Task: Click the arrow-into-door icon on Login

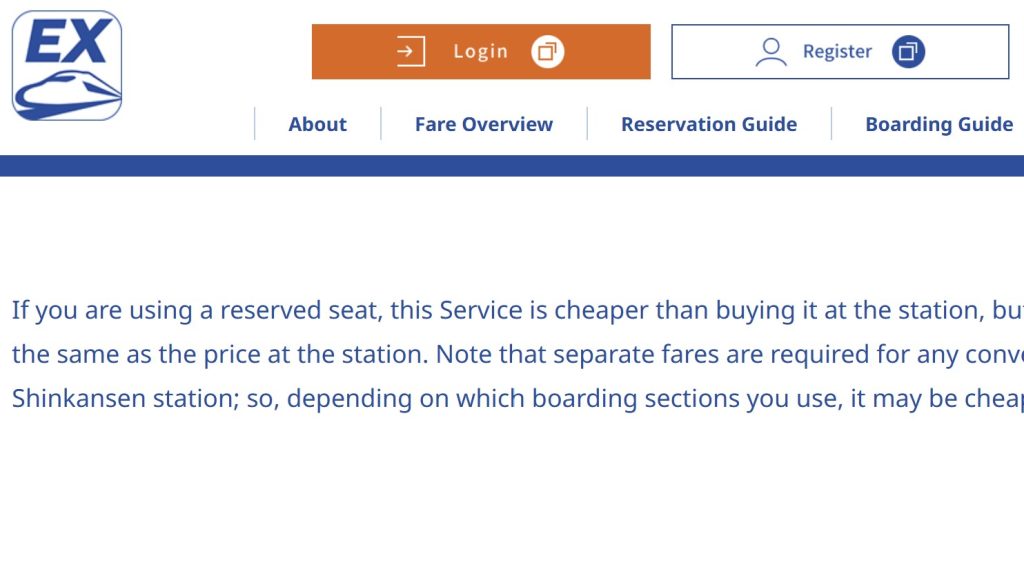Action: (410, 52)
